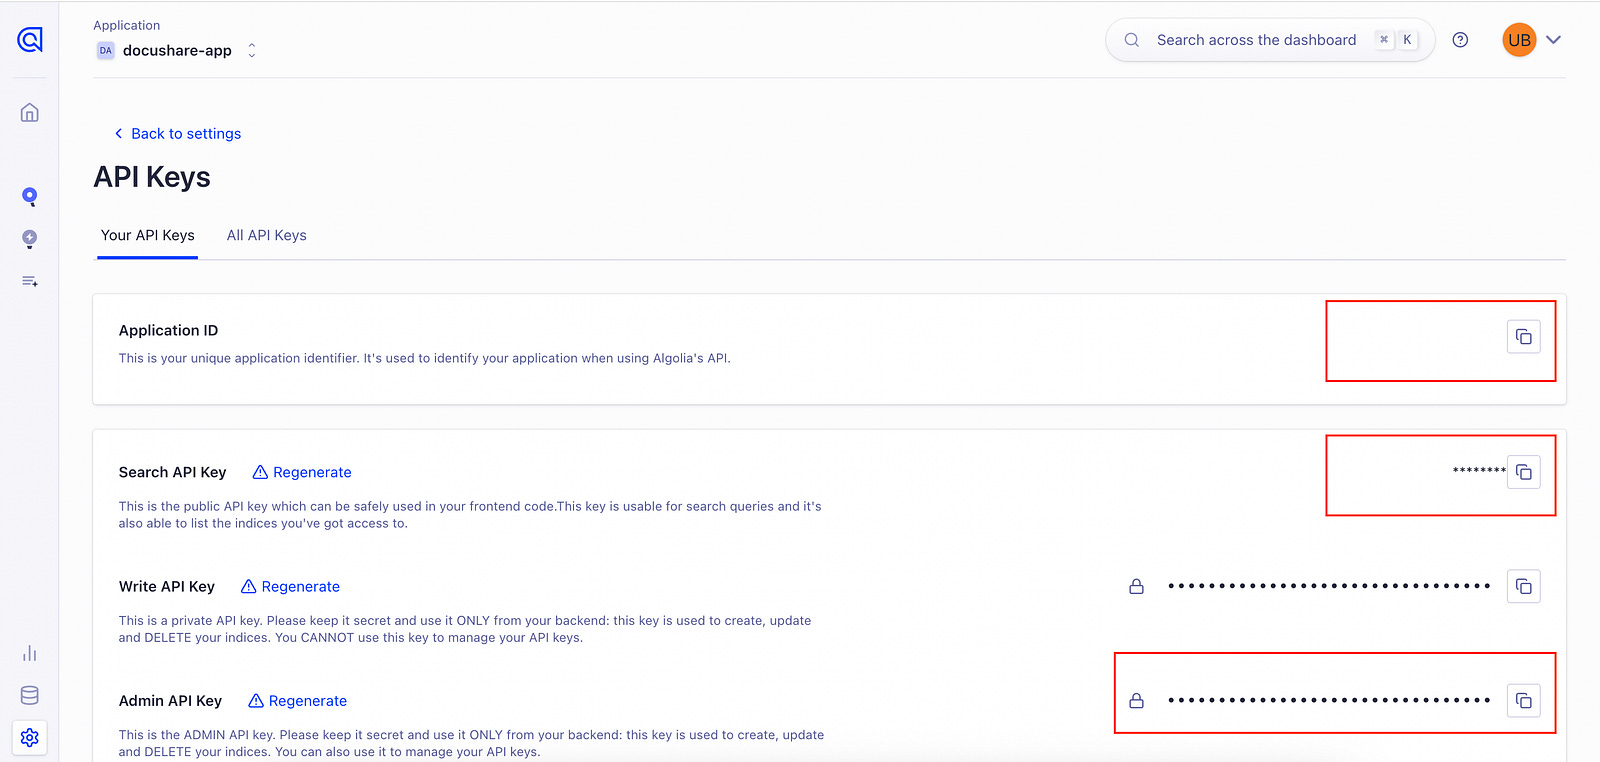The image size is (1600, 762).
Task: Open the Recommend lightbulb icon in the sidebar
Action: pos(30,239)
